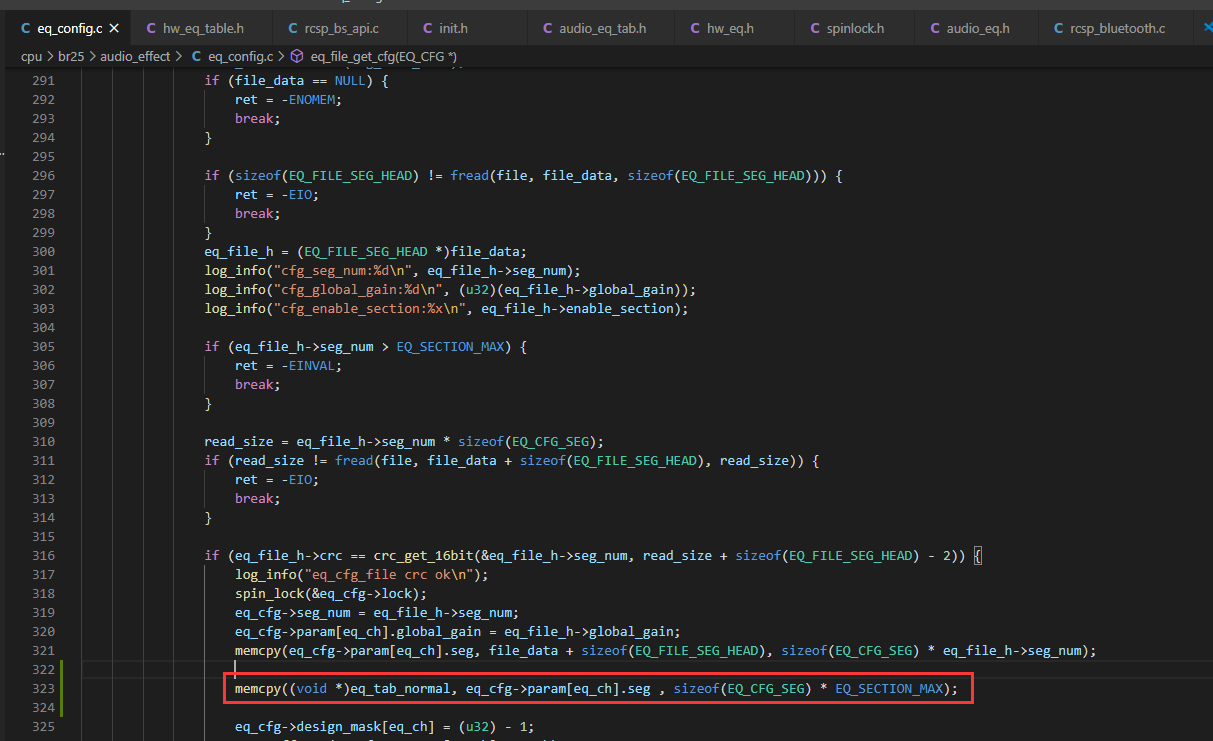This screenshot has width=1213, height=741.
Task: Open the br25 breadcrumb folder
Action: coord(71,56)
